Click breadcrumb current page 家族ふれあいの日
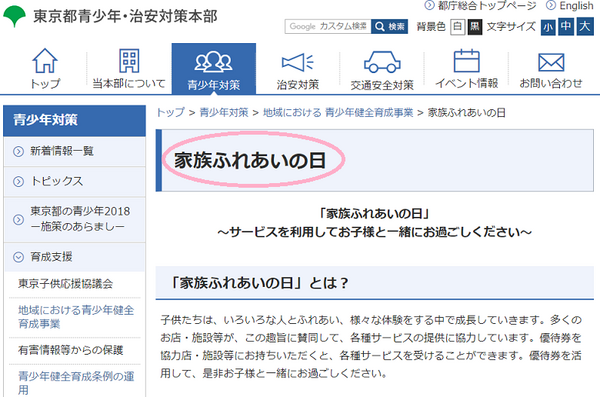Image resolution: width=600 pixels, height=397 pixels. click(466, 113)
